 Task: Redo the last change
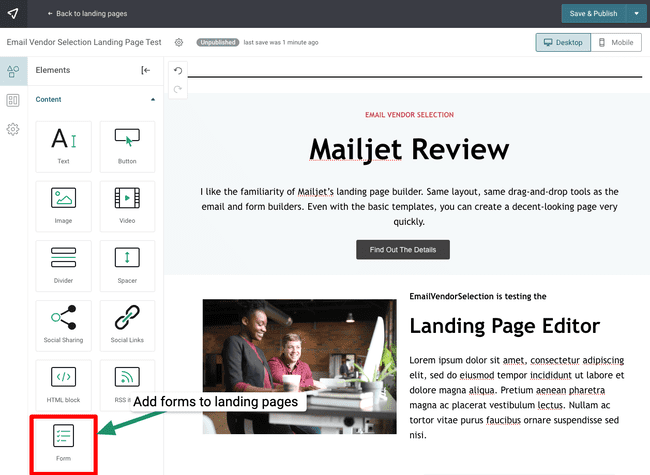point(178,89)
